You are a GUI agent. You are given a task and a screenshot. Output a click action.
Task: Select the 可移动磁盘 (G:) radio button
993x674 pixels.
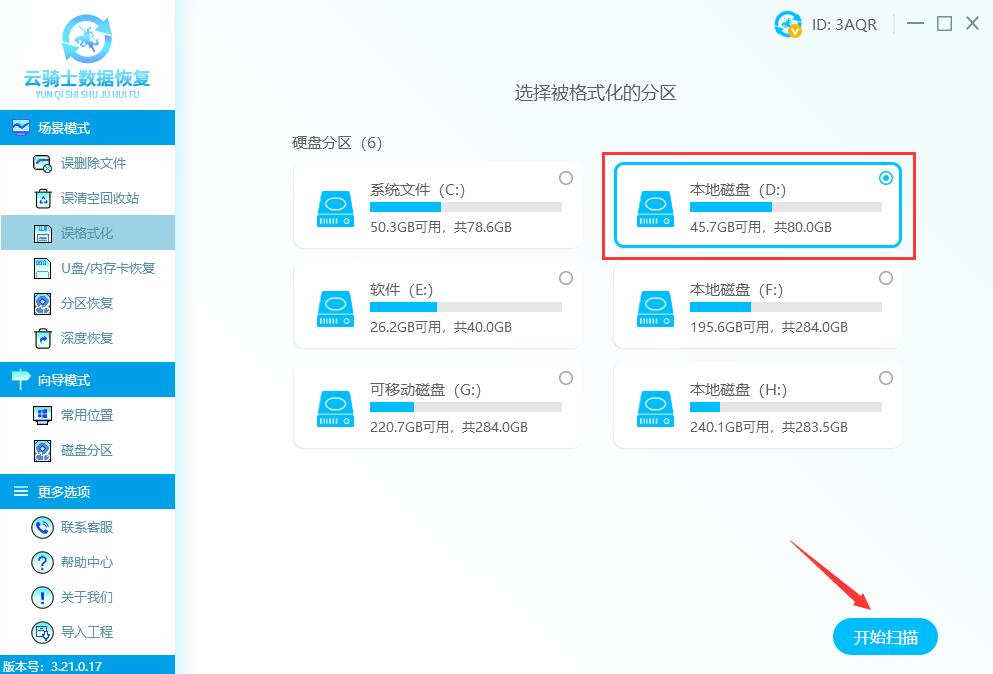pyautogui.click(x=566, y=378)
